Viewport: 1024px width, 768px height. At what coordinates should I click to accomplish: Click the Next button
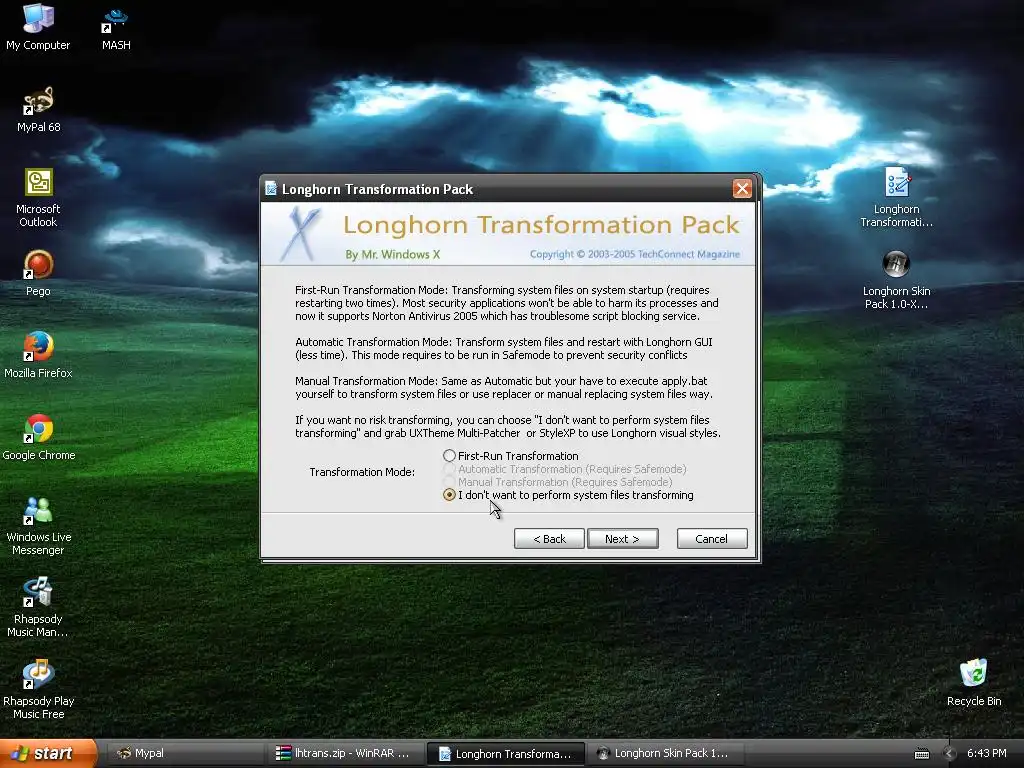click(x=622, y=539)
